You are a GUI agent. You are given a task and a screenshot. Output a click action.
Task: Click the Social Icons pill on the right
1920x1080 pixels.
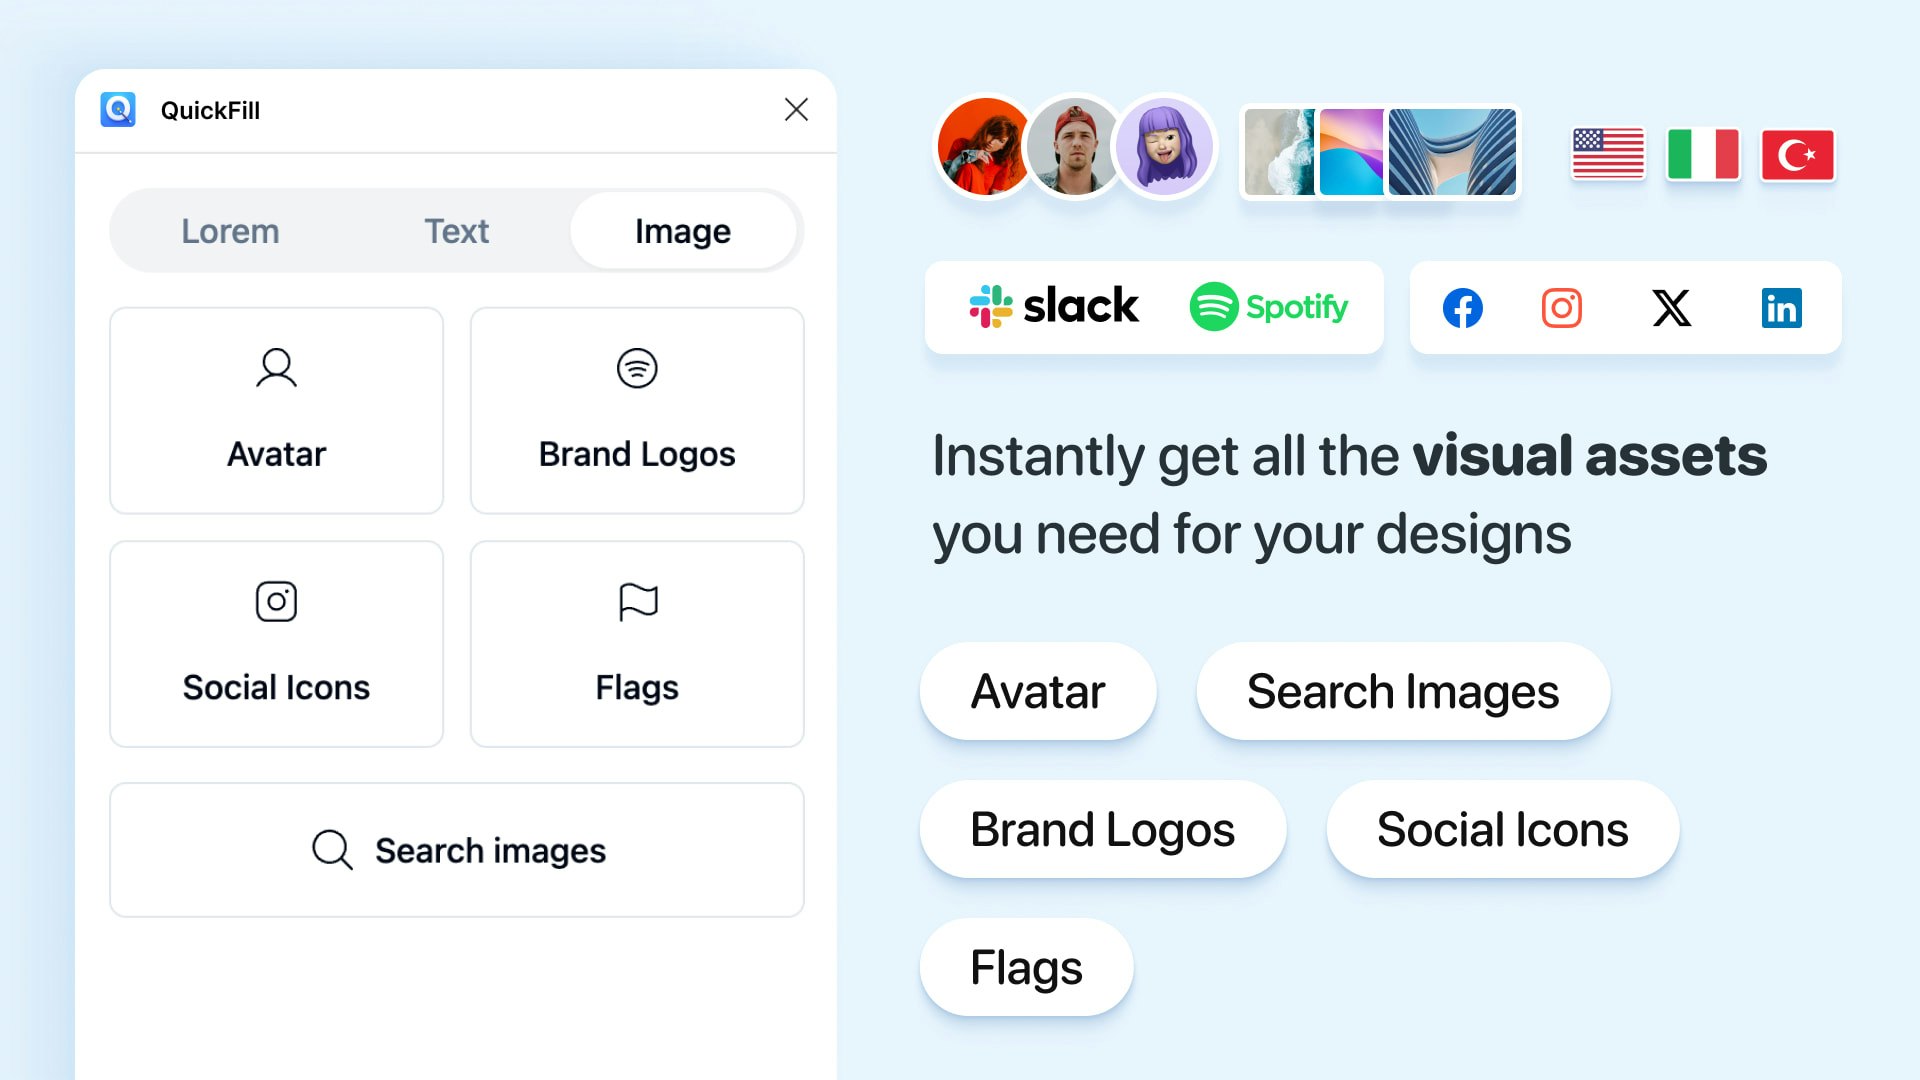[1502, 829]
